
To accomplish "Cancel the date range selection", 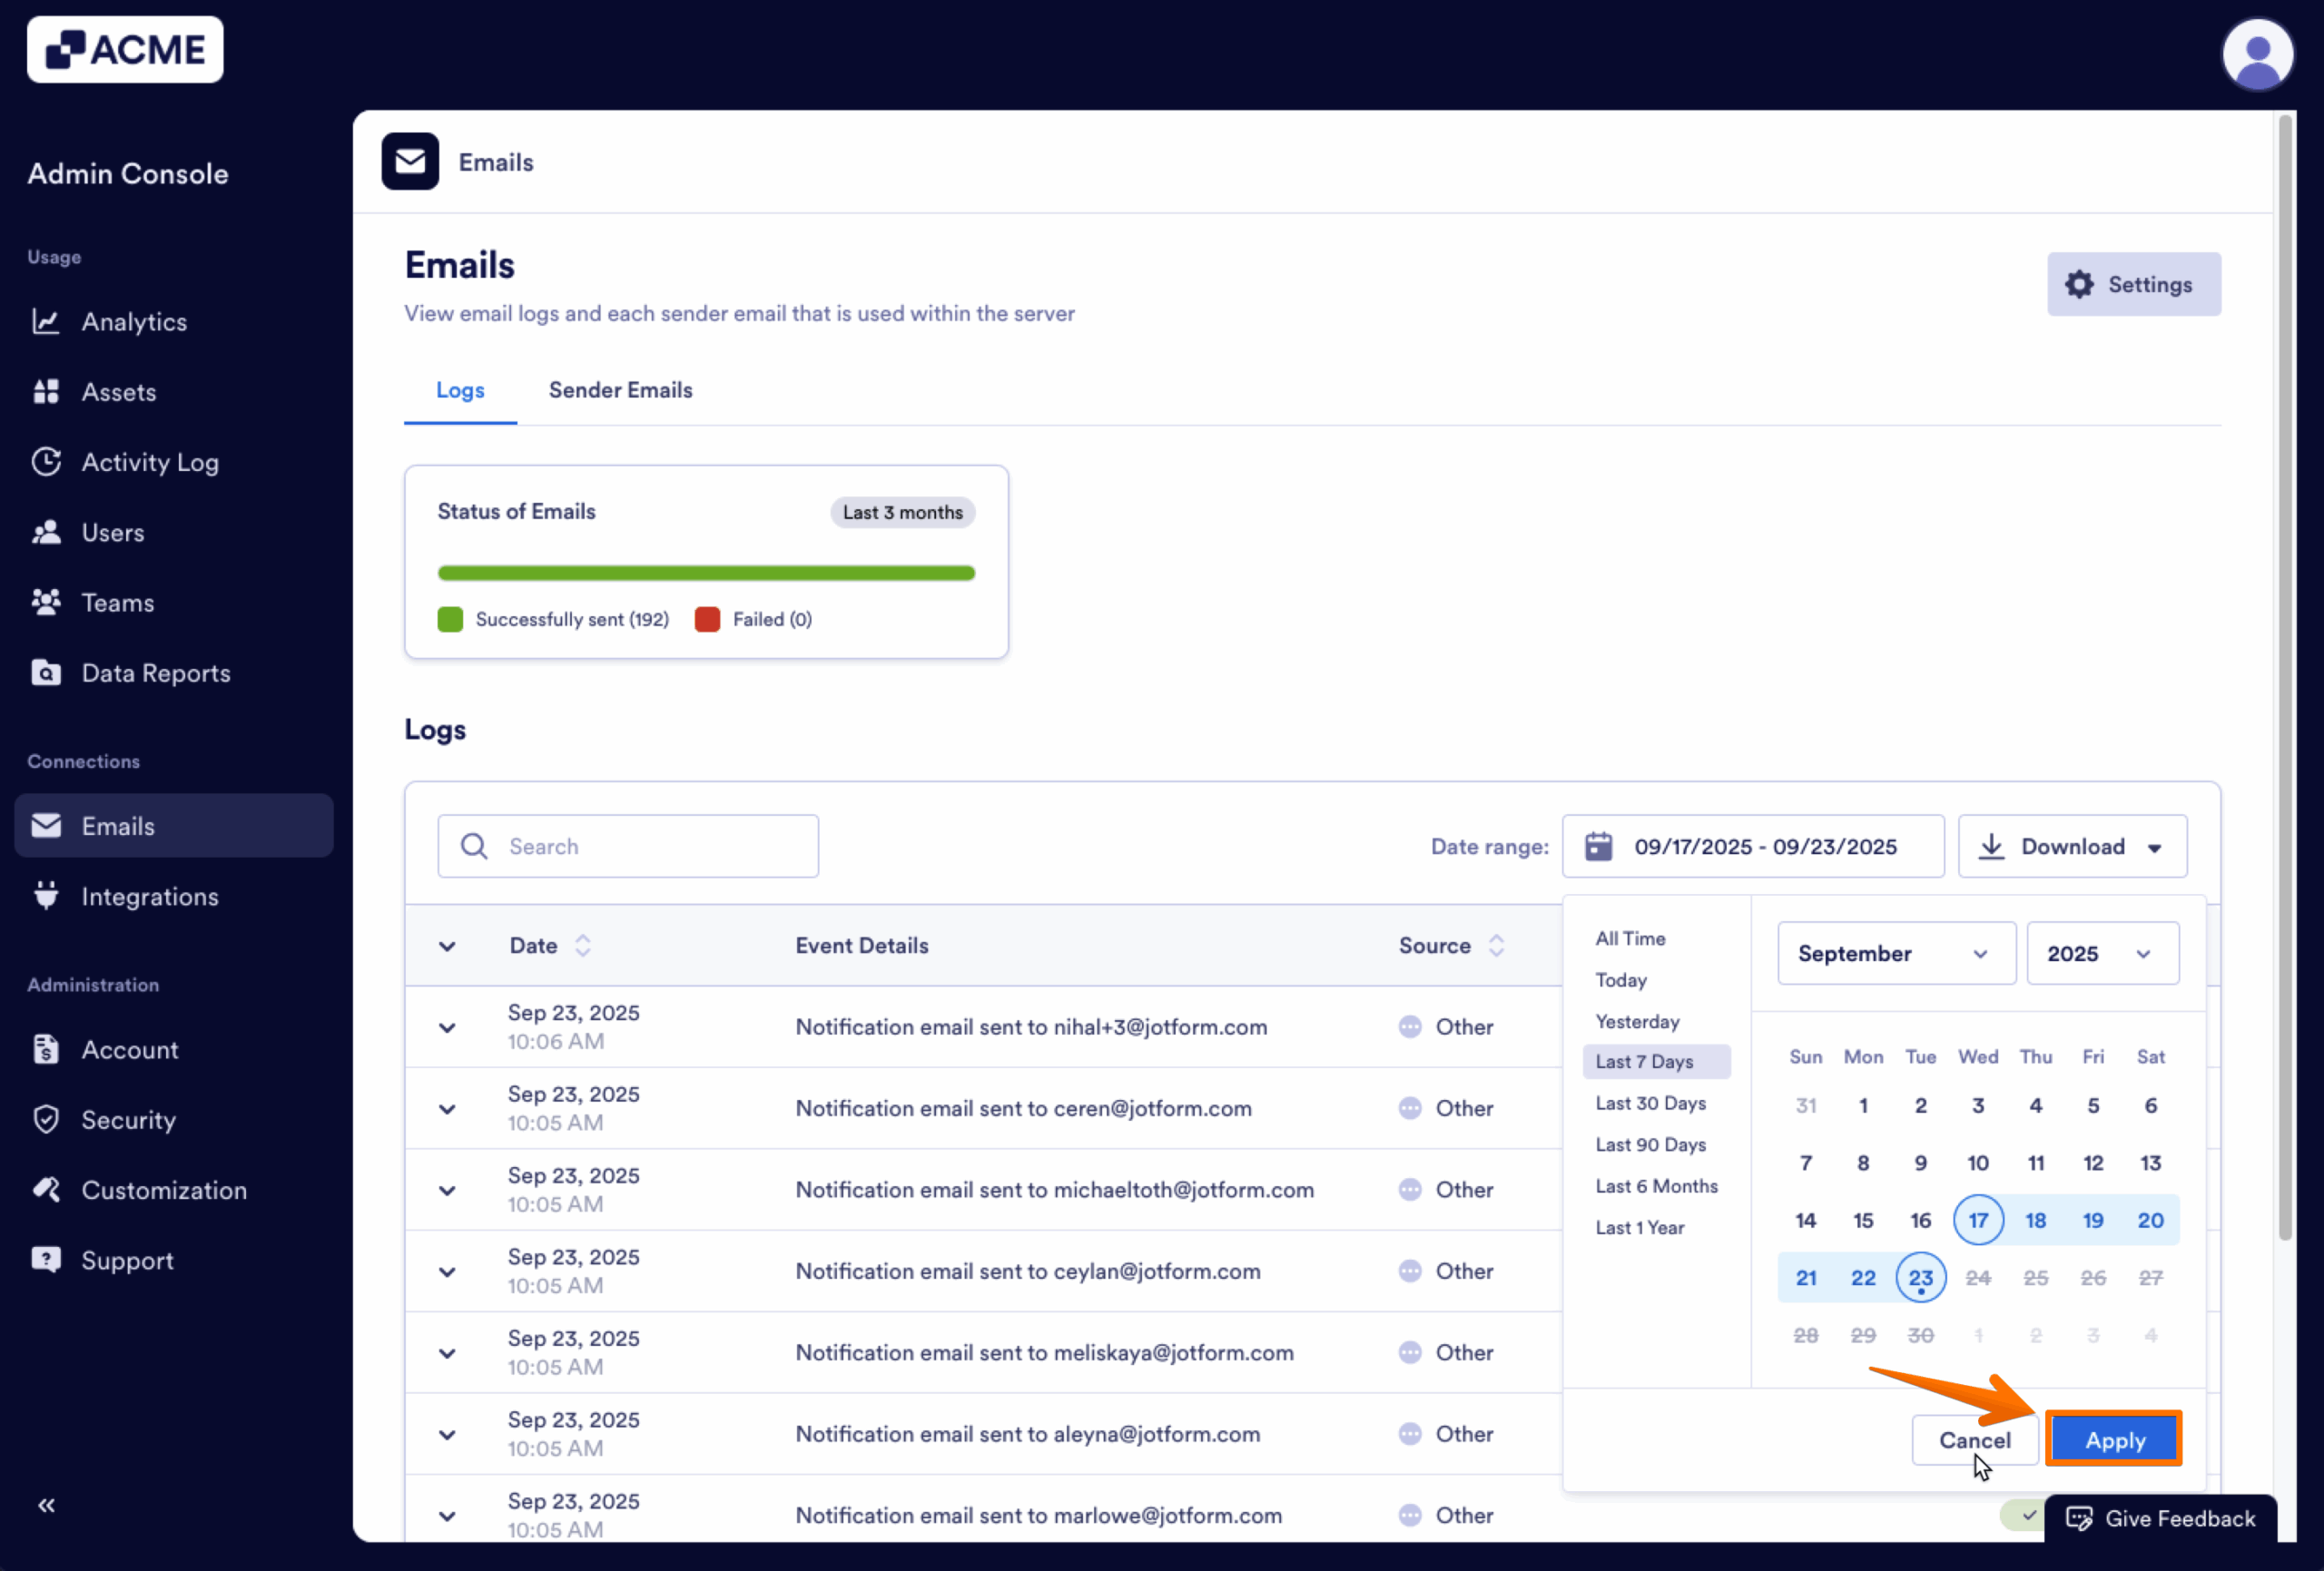I will click(x=1975, y=1440).
